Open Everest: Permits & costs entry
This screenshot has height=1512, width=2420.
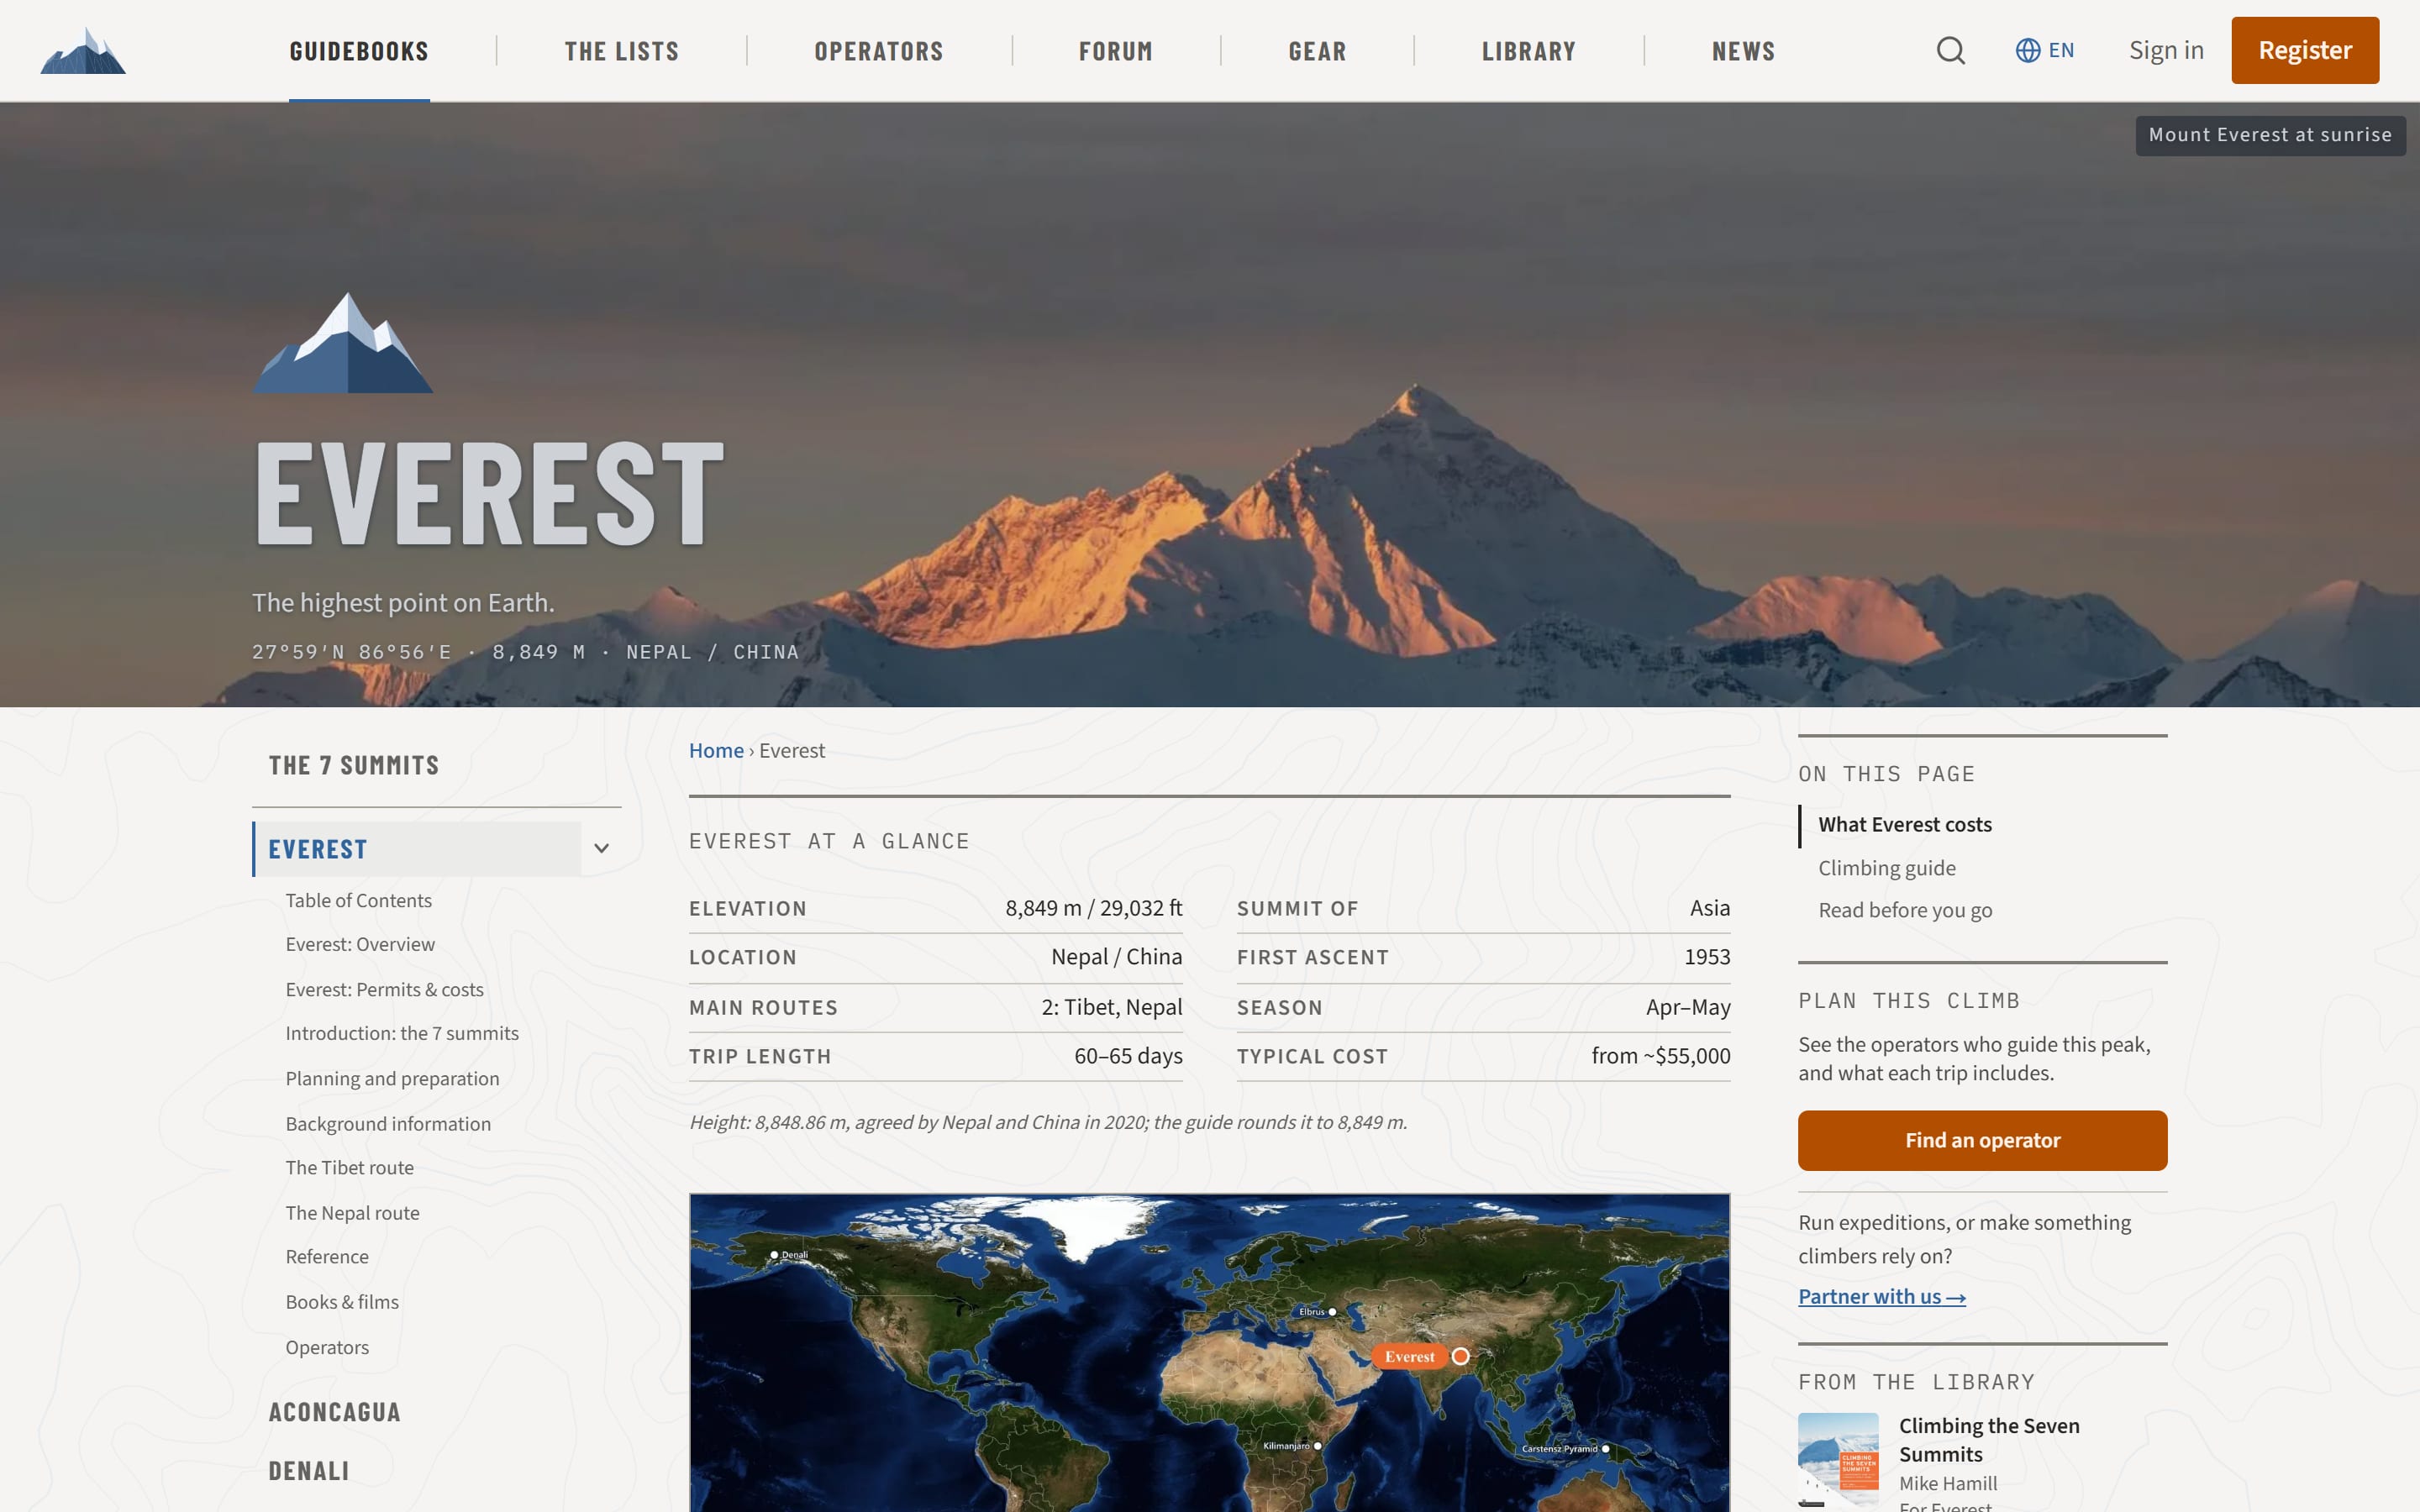click(384, 989)
